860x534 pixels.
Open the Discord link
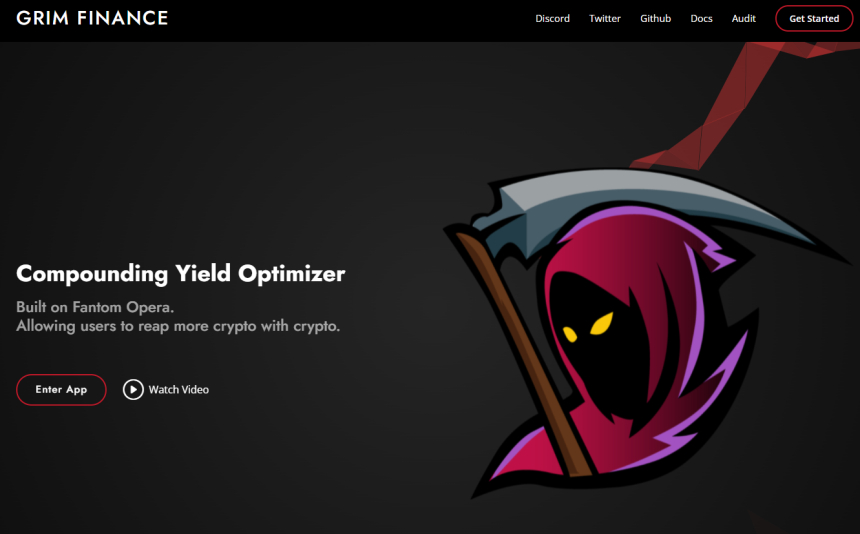[552, 19]
